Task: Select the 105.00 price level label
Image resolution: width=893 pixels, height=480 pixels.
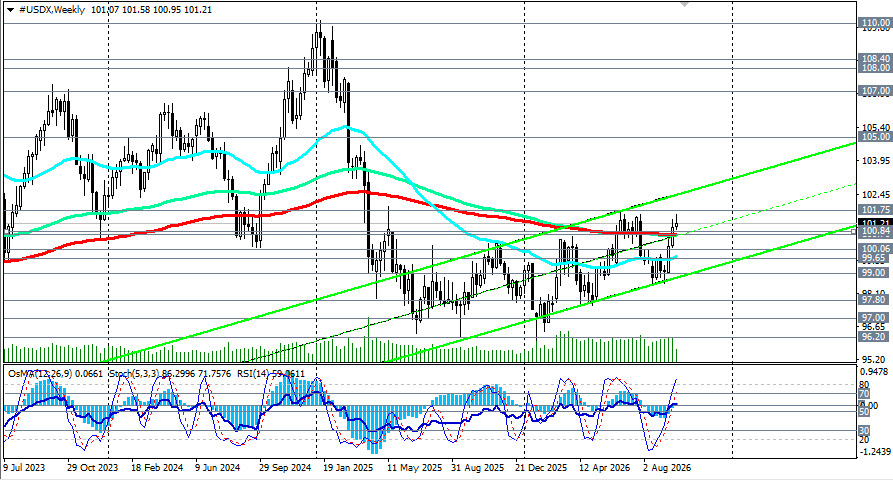Action: coord(875,137)
